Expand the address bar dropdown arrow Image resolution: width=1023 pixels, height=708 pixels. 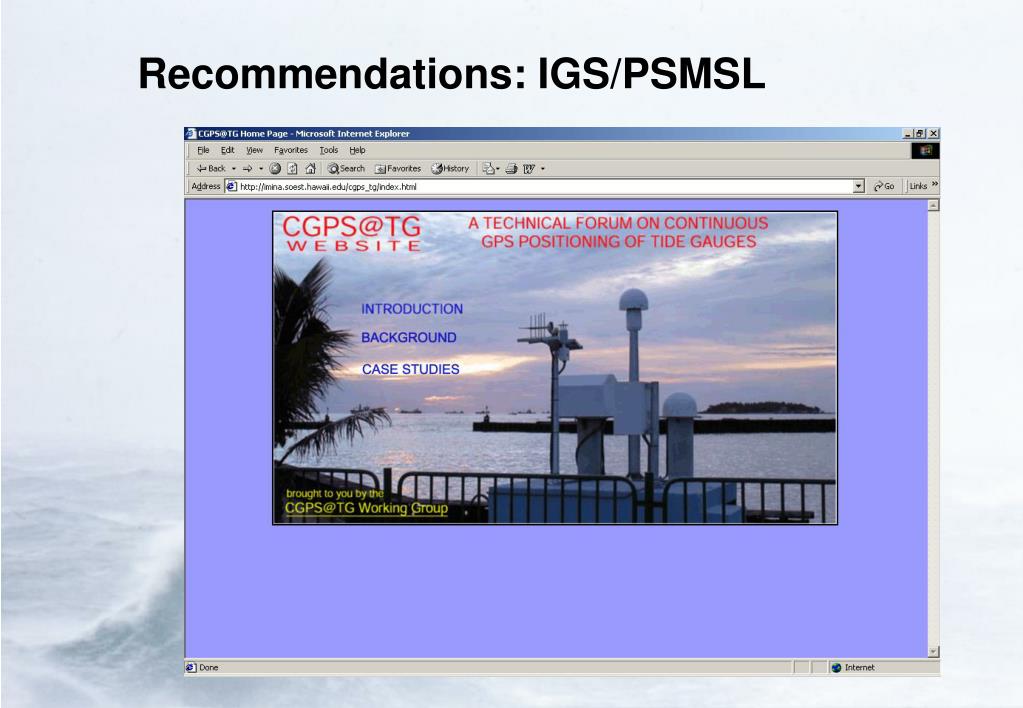point(859,187)
